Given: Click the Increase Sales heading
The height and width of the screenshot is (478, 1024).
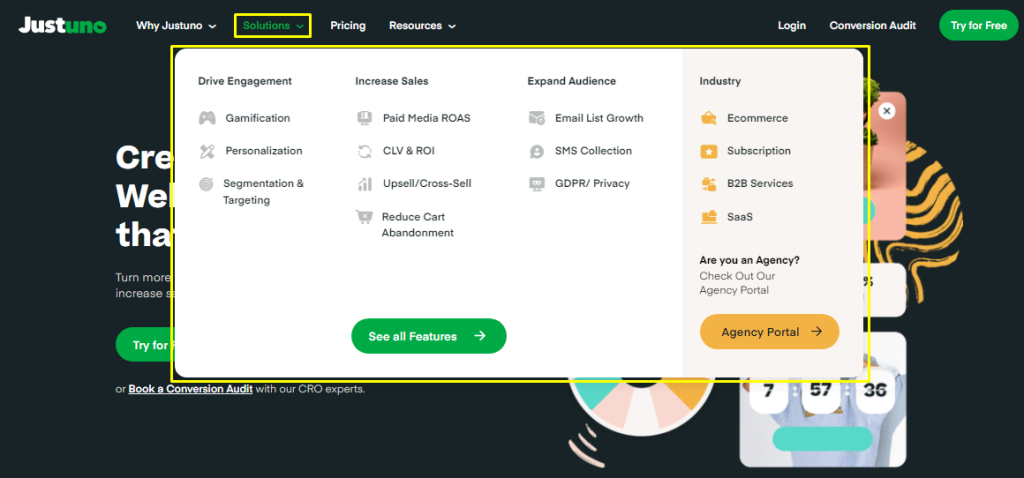Looking at the screenshot, I should pos(392,82).
